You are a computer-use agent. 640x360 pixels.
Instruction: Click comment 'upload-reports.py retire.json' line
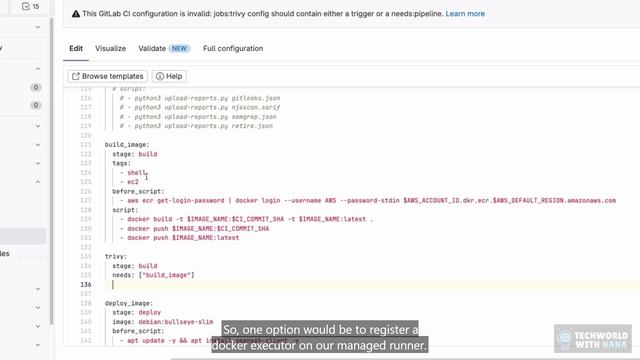coord(196,126)
